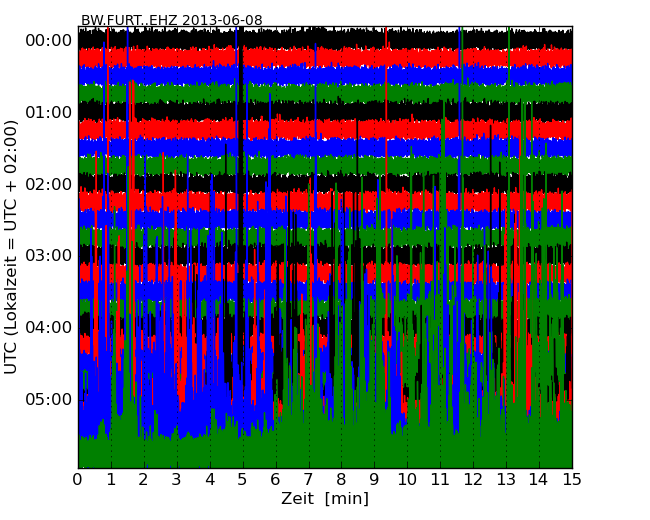
Task: Click the 02:00 time label
Action: point(49,184)
